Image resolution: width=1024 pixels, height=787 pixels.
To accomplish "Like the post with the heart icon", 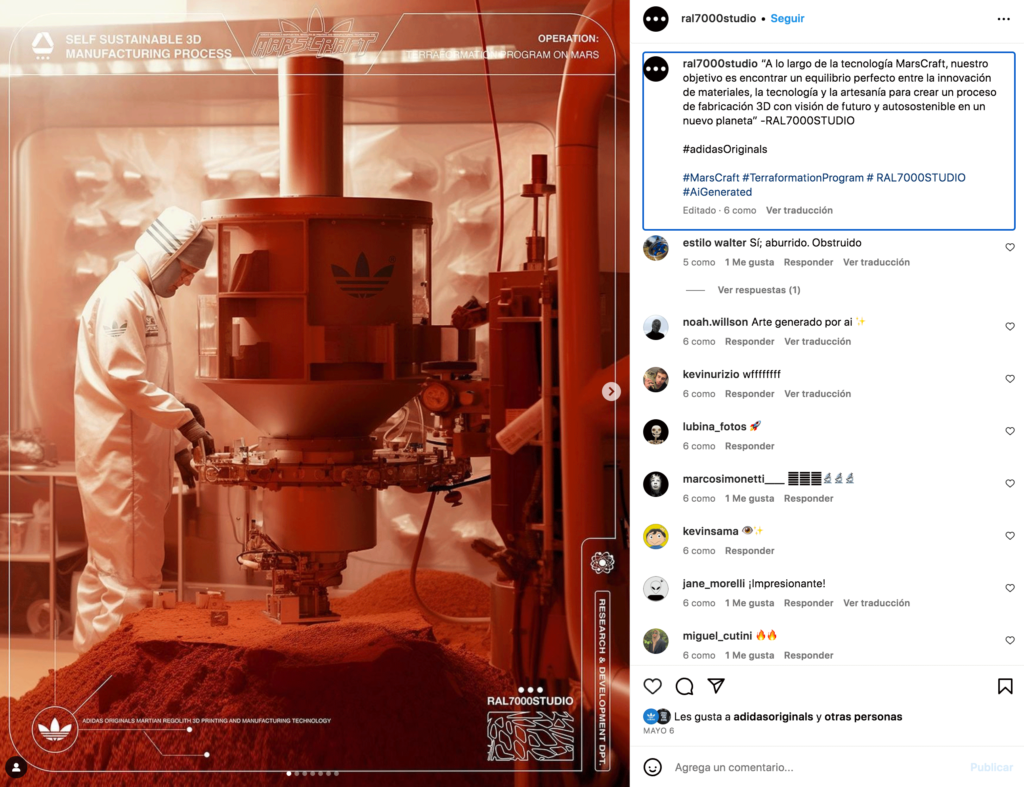I will pyautogui.click(x=652, y=686).
